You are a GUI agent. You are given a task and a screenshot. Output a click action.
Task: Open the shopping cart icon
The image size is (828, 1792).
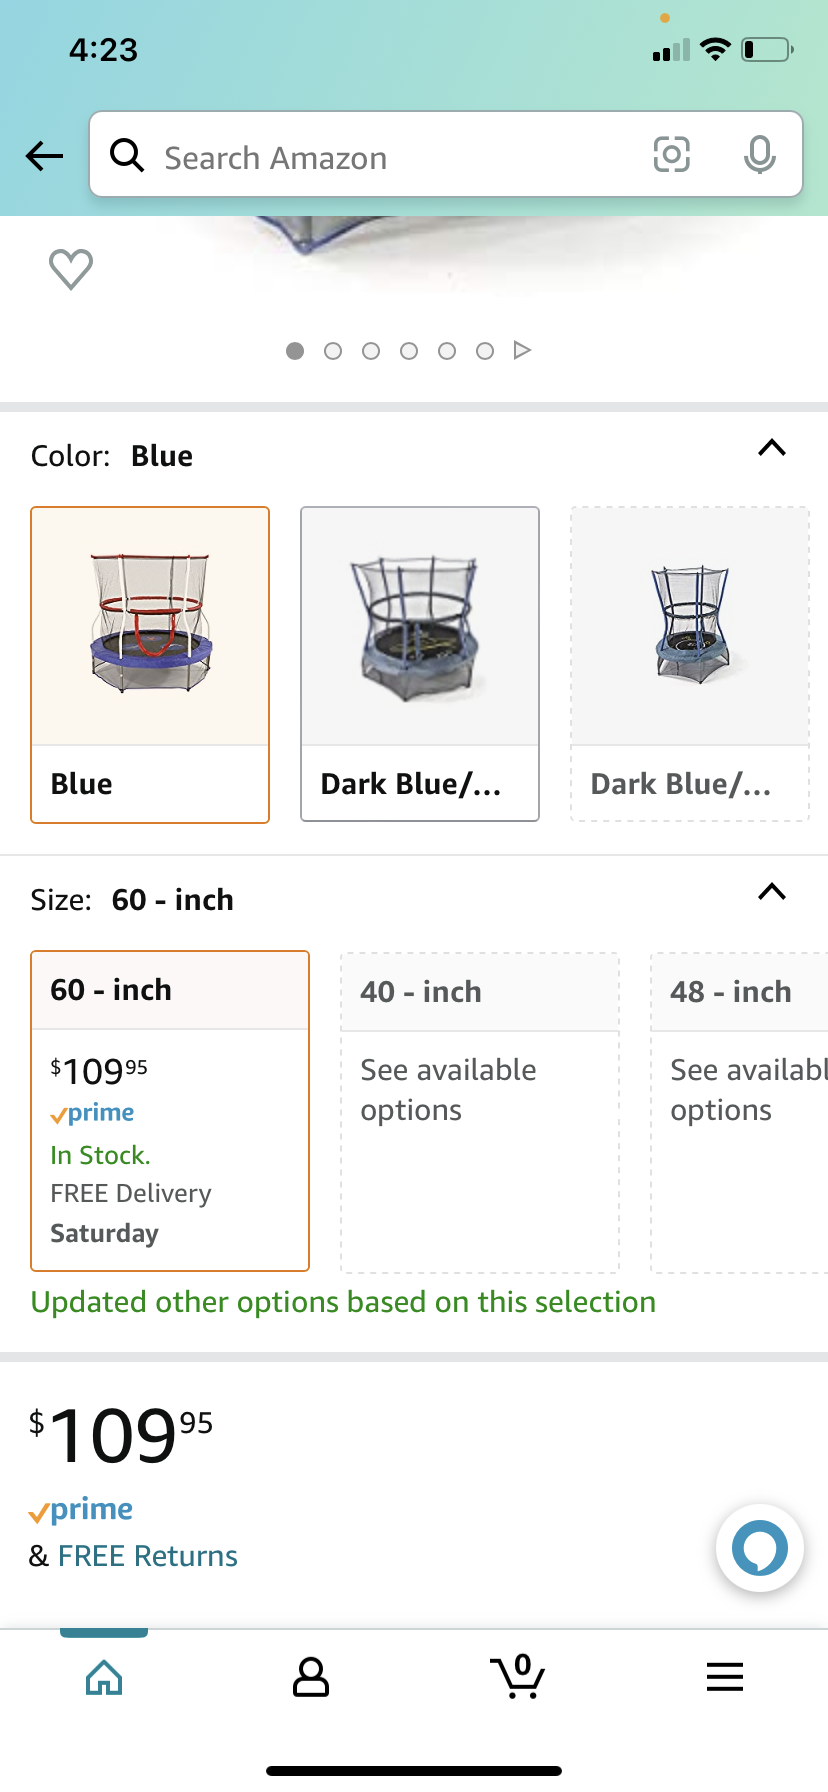pos(518,1677)
